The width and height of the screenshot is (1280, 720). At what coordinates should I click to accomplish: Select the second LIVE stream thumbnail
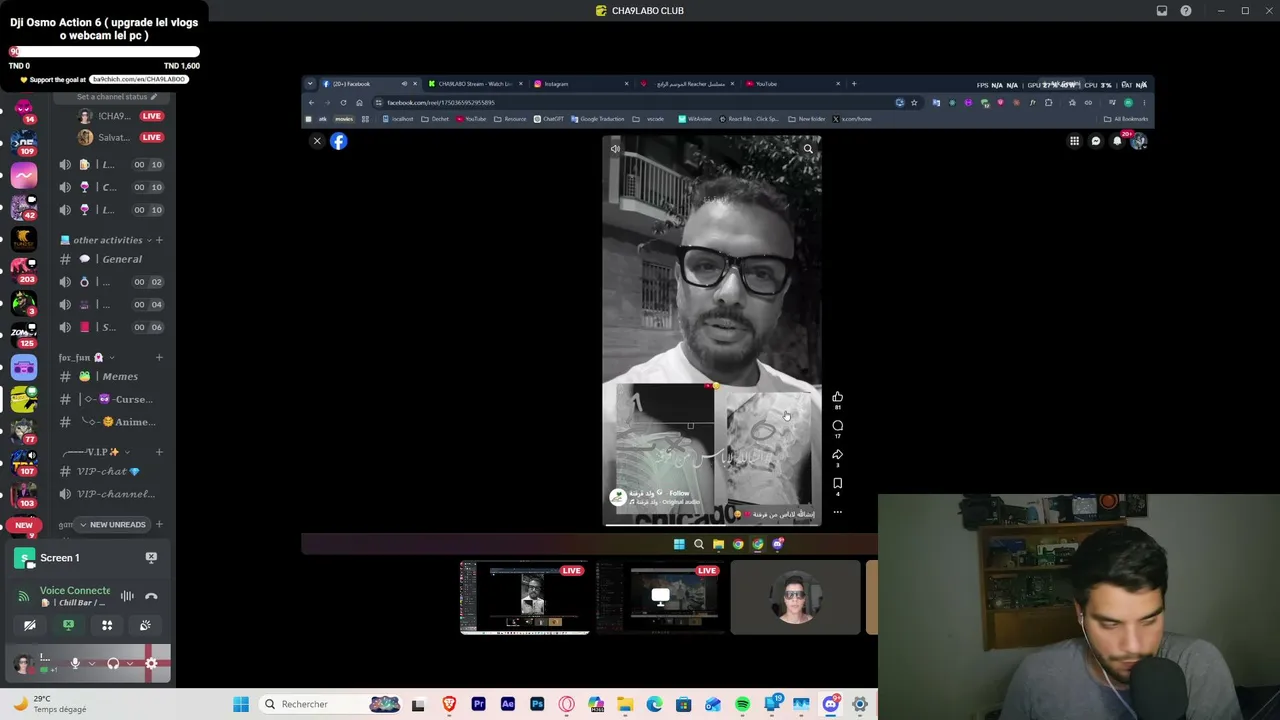coord(660,598)
